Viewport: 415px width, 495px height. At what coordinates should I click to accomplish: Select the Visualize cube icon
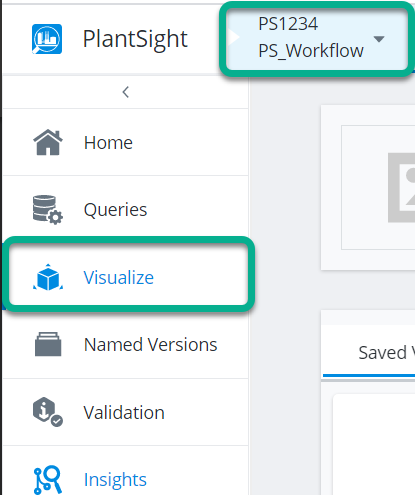click(x=48, y=277)
